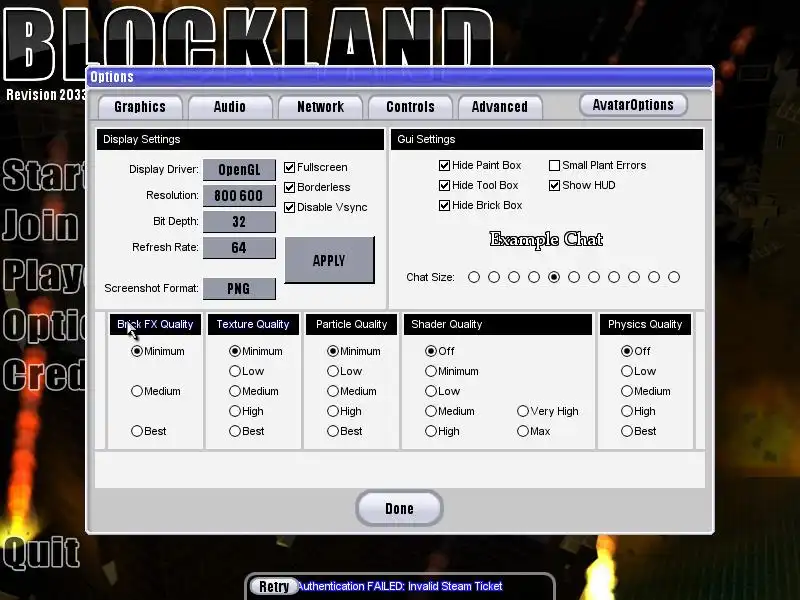The image size is (800, 600).
Task: Set Brick FX Quality to Medium
Action: pyautogui.click(x=137, y=391)
